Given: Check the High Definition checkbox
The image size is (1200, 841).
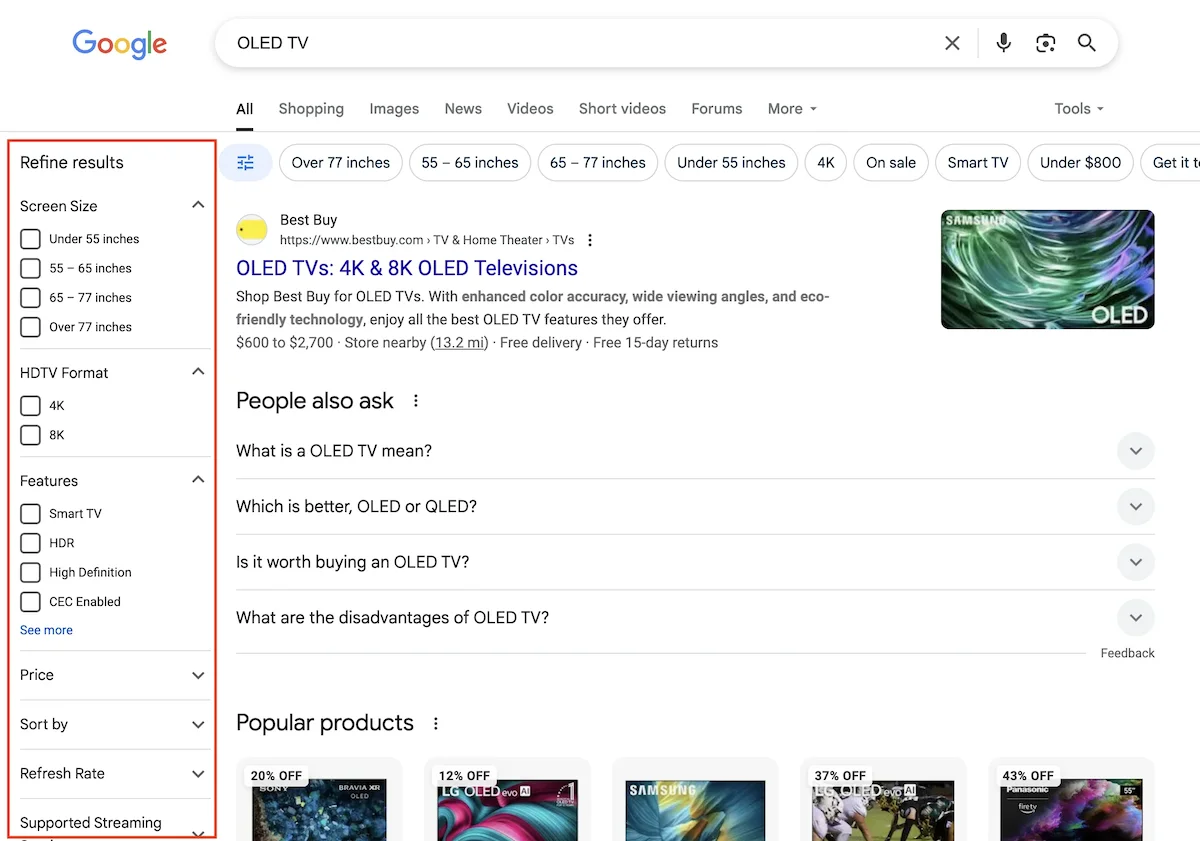Looking at the screenshot, I should tap(31, 572).
